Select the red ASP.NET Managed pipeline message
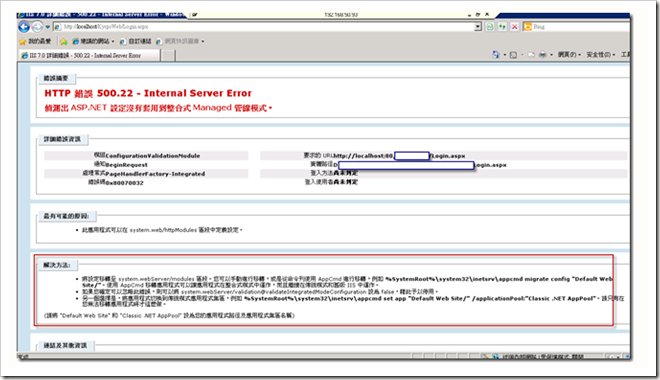This screenshot has width=660, height=380. point(158,108)
